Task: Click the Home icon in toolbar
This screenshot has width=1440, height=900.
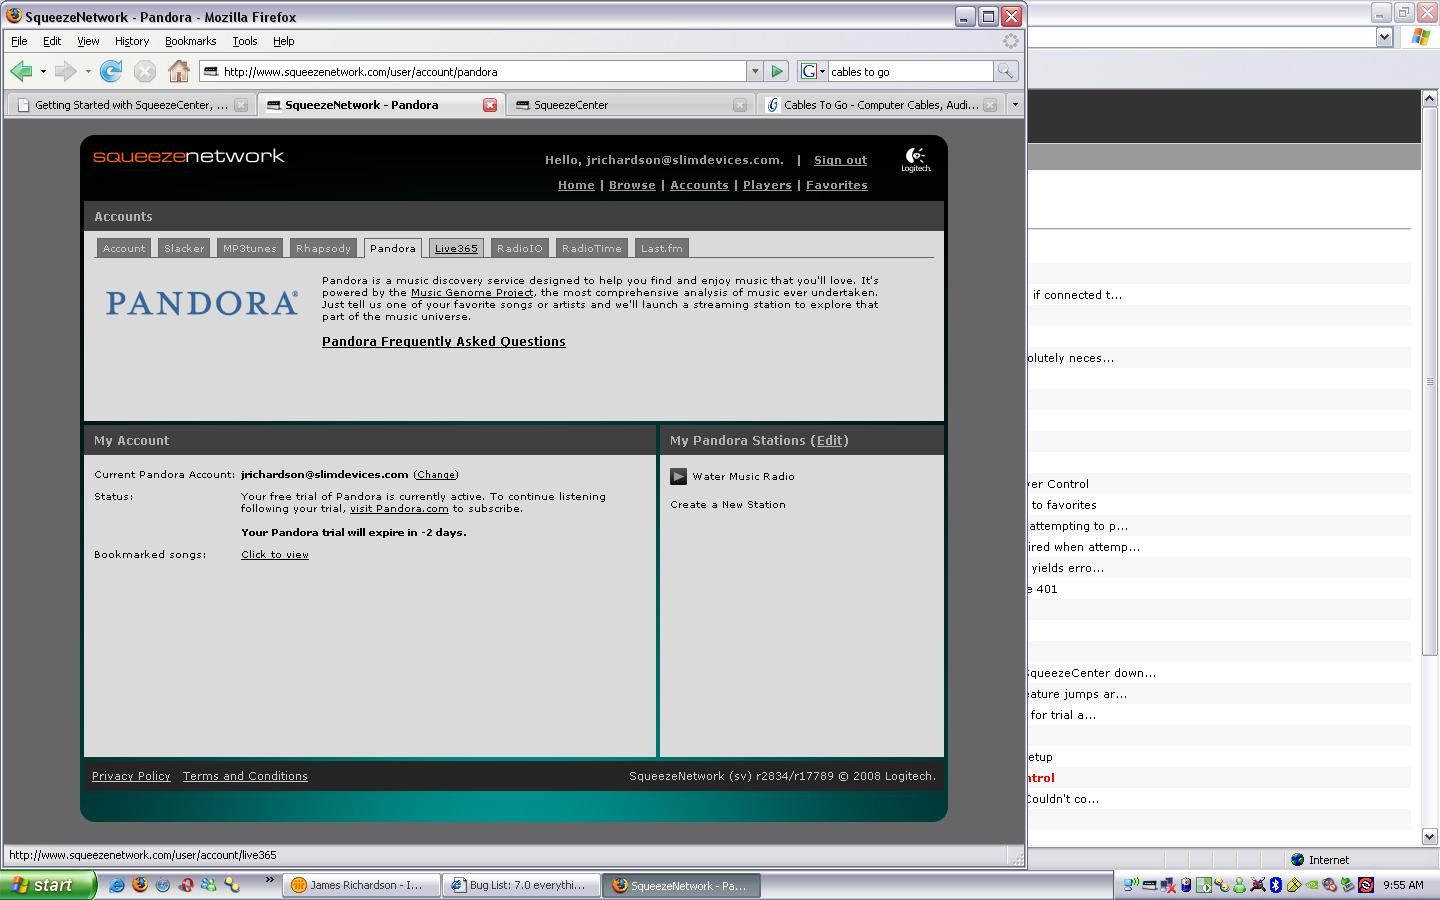Action: [178, 71]
